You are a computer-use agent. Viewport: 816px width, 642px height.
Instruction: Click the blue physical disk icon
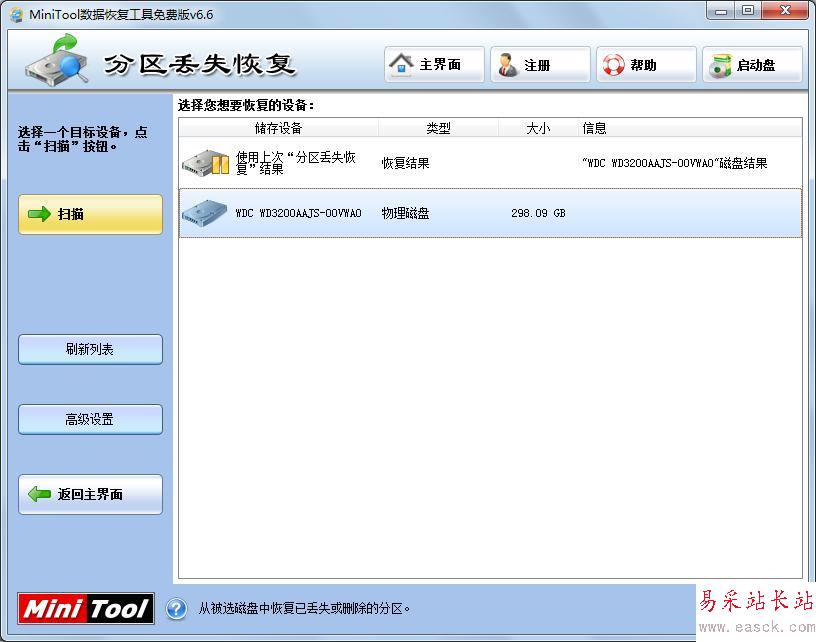tap(205, 213)
